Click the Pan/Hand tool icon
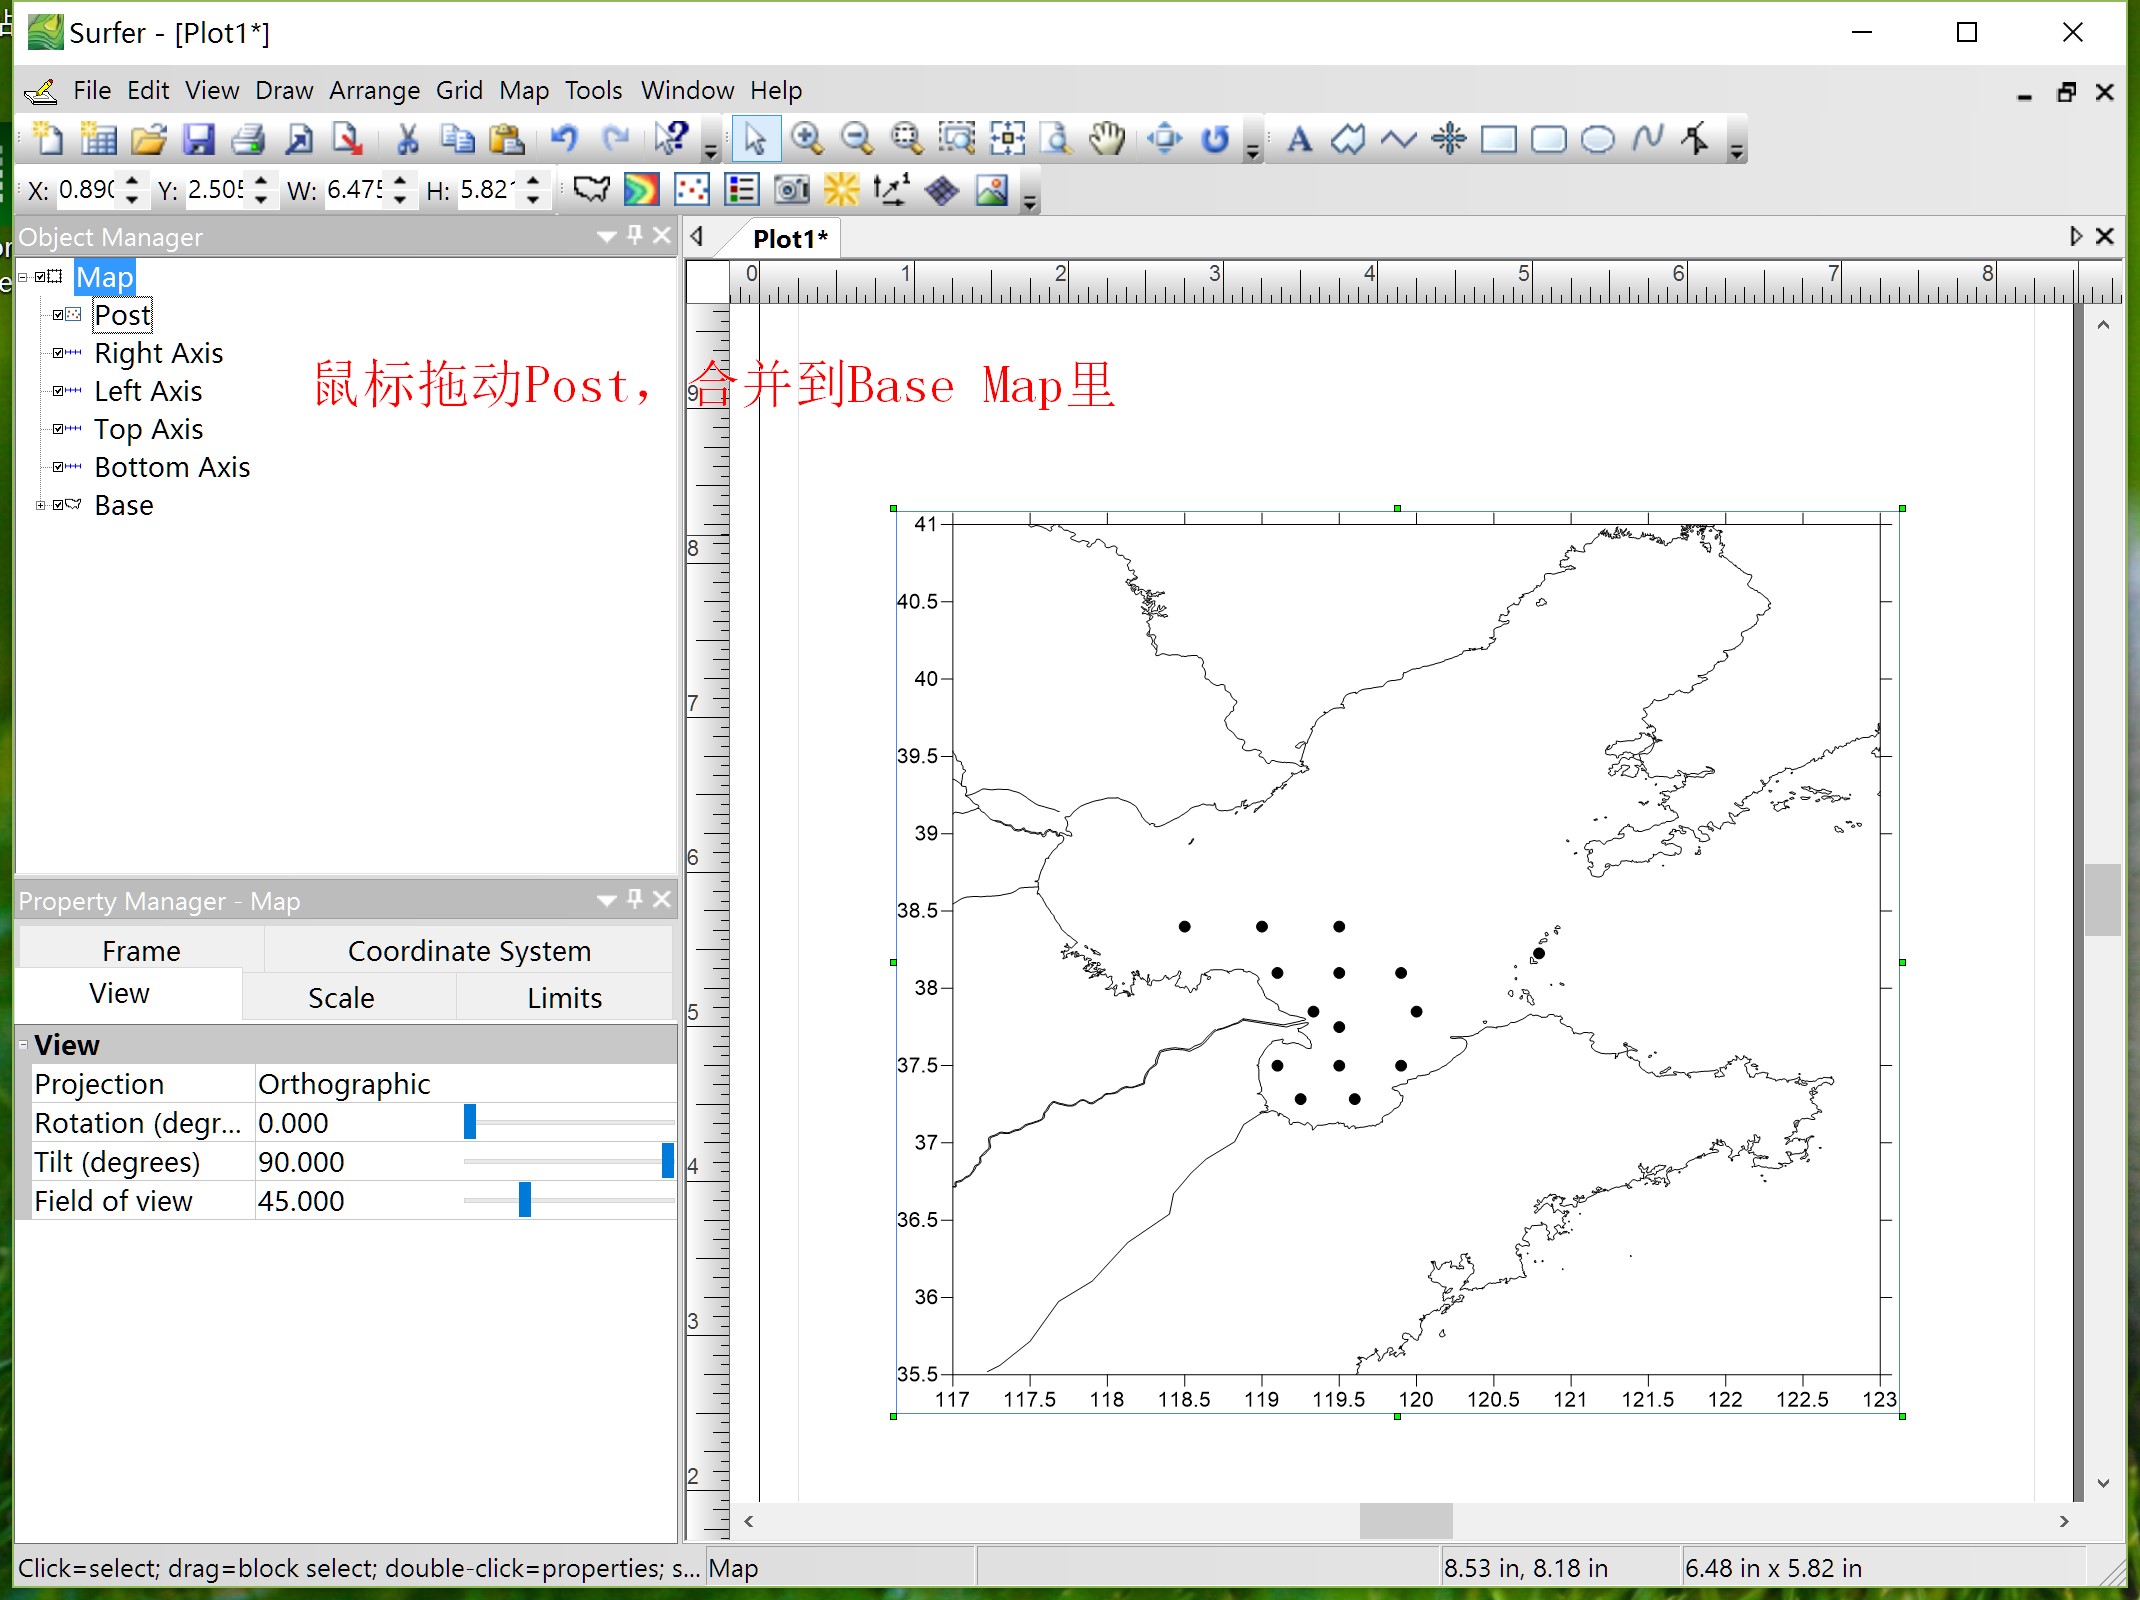This screenshot has width=2140, height=1600. 1103,138
